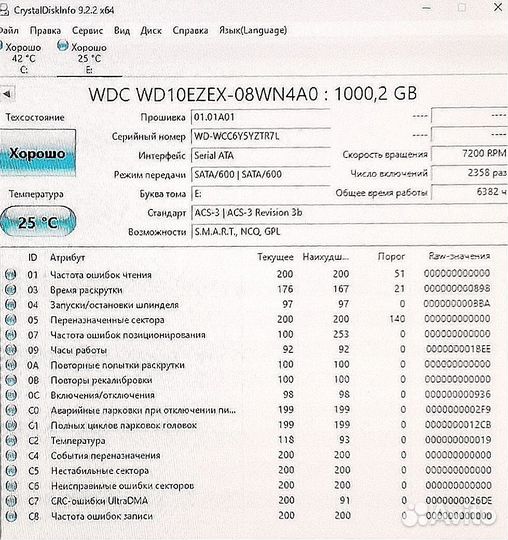Select the 'Часы работы' attribute name

click(x=79, y=350)
